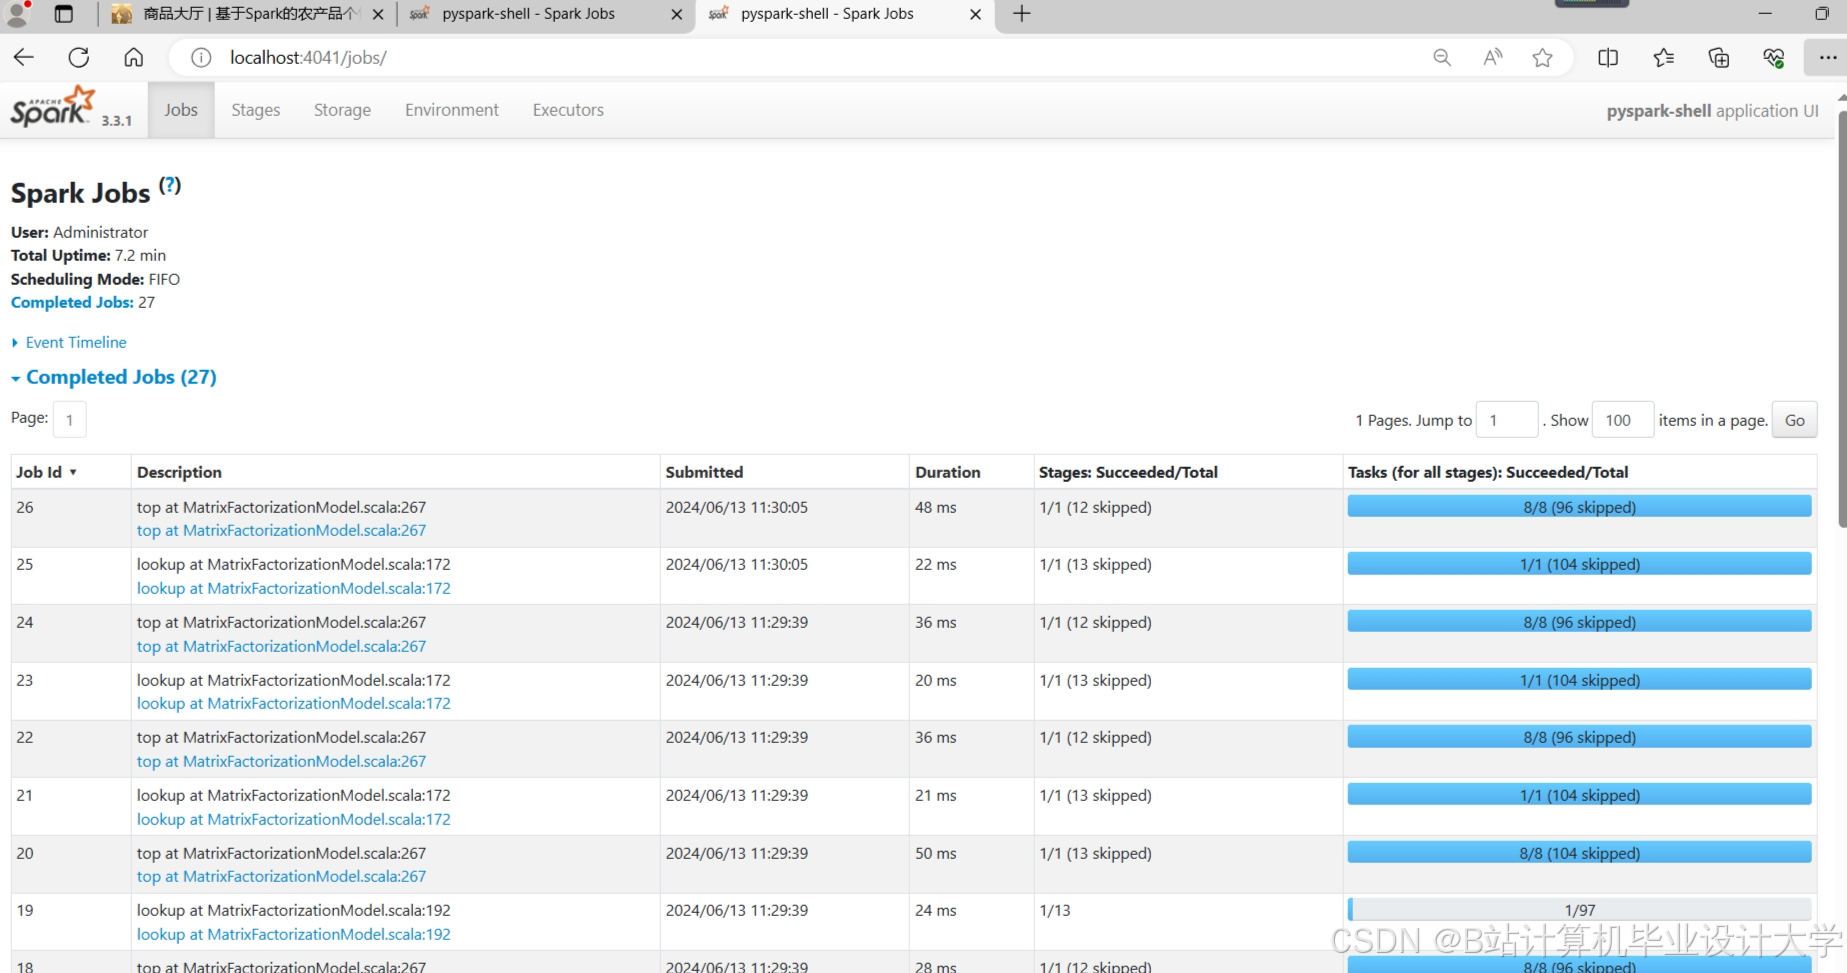Collapse the Completed Jobs section
This screenshot has height=973, width=1847.
click(x=115, y=377)
